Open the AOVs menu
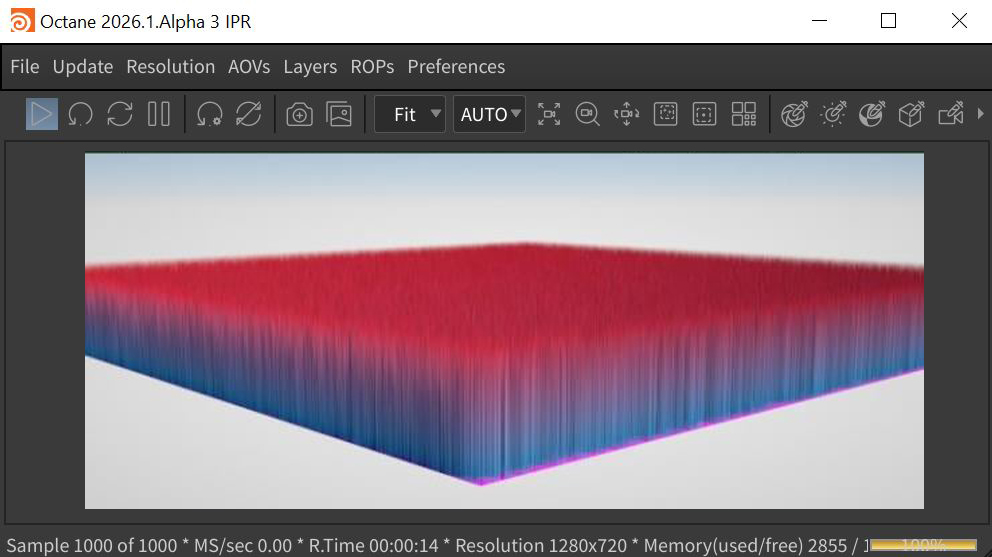 pos(249,67)
